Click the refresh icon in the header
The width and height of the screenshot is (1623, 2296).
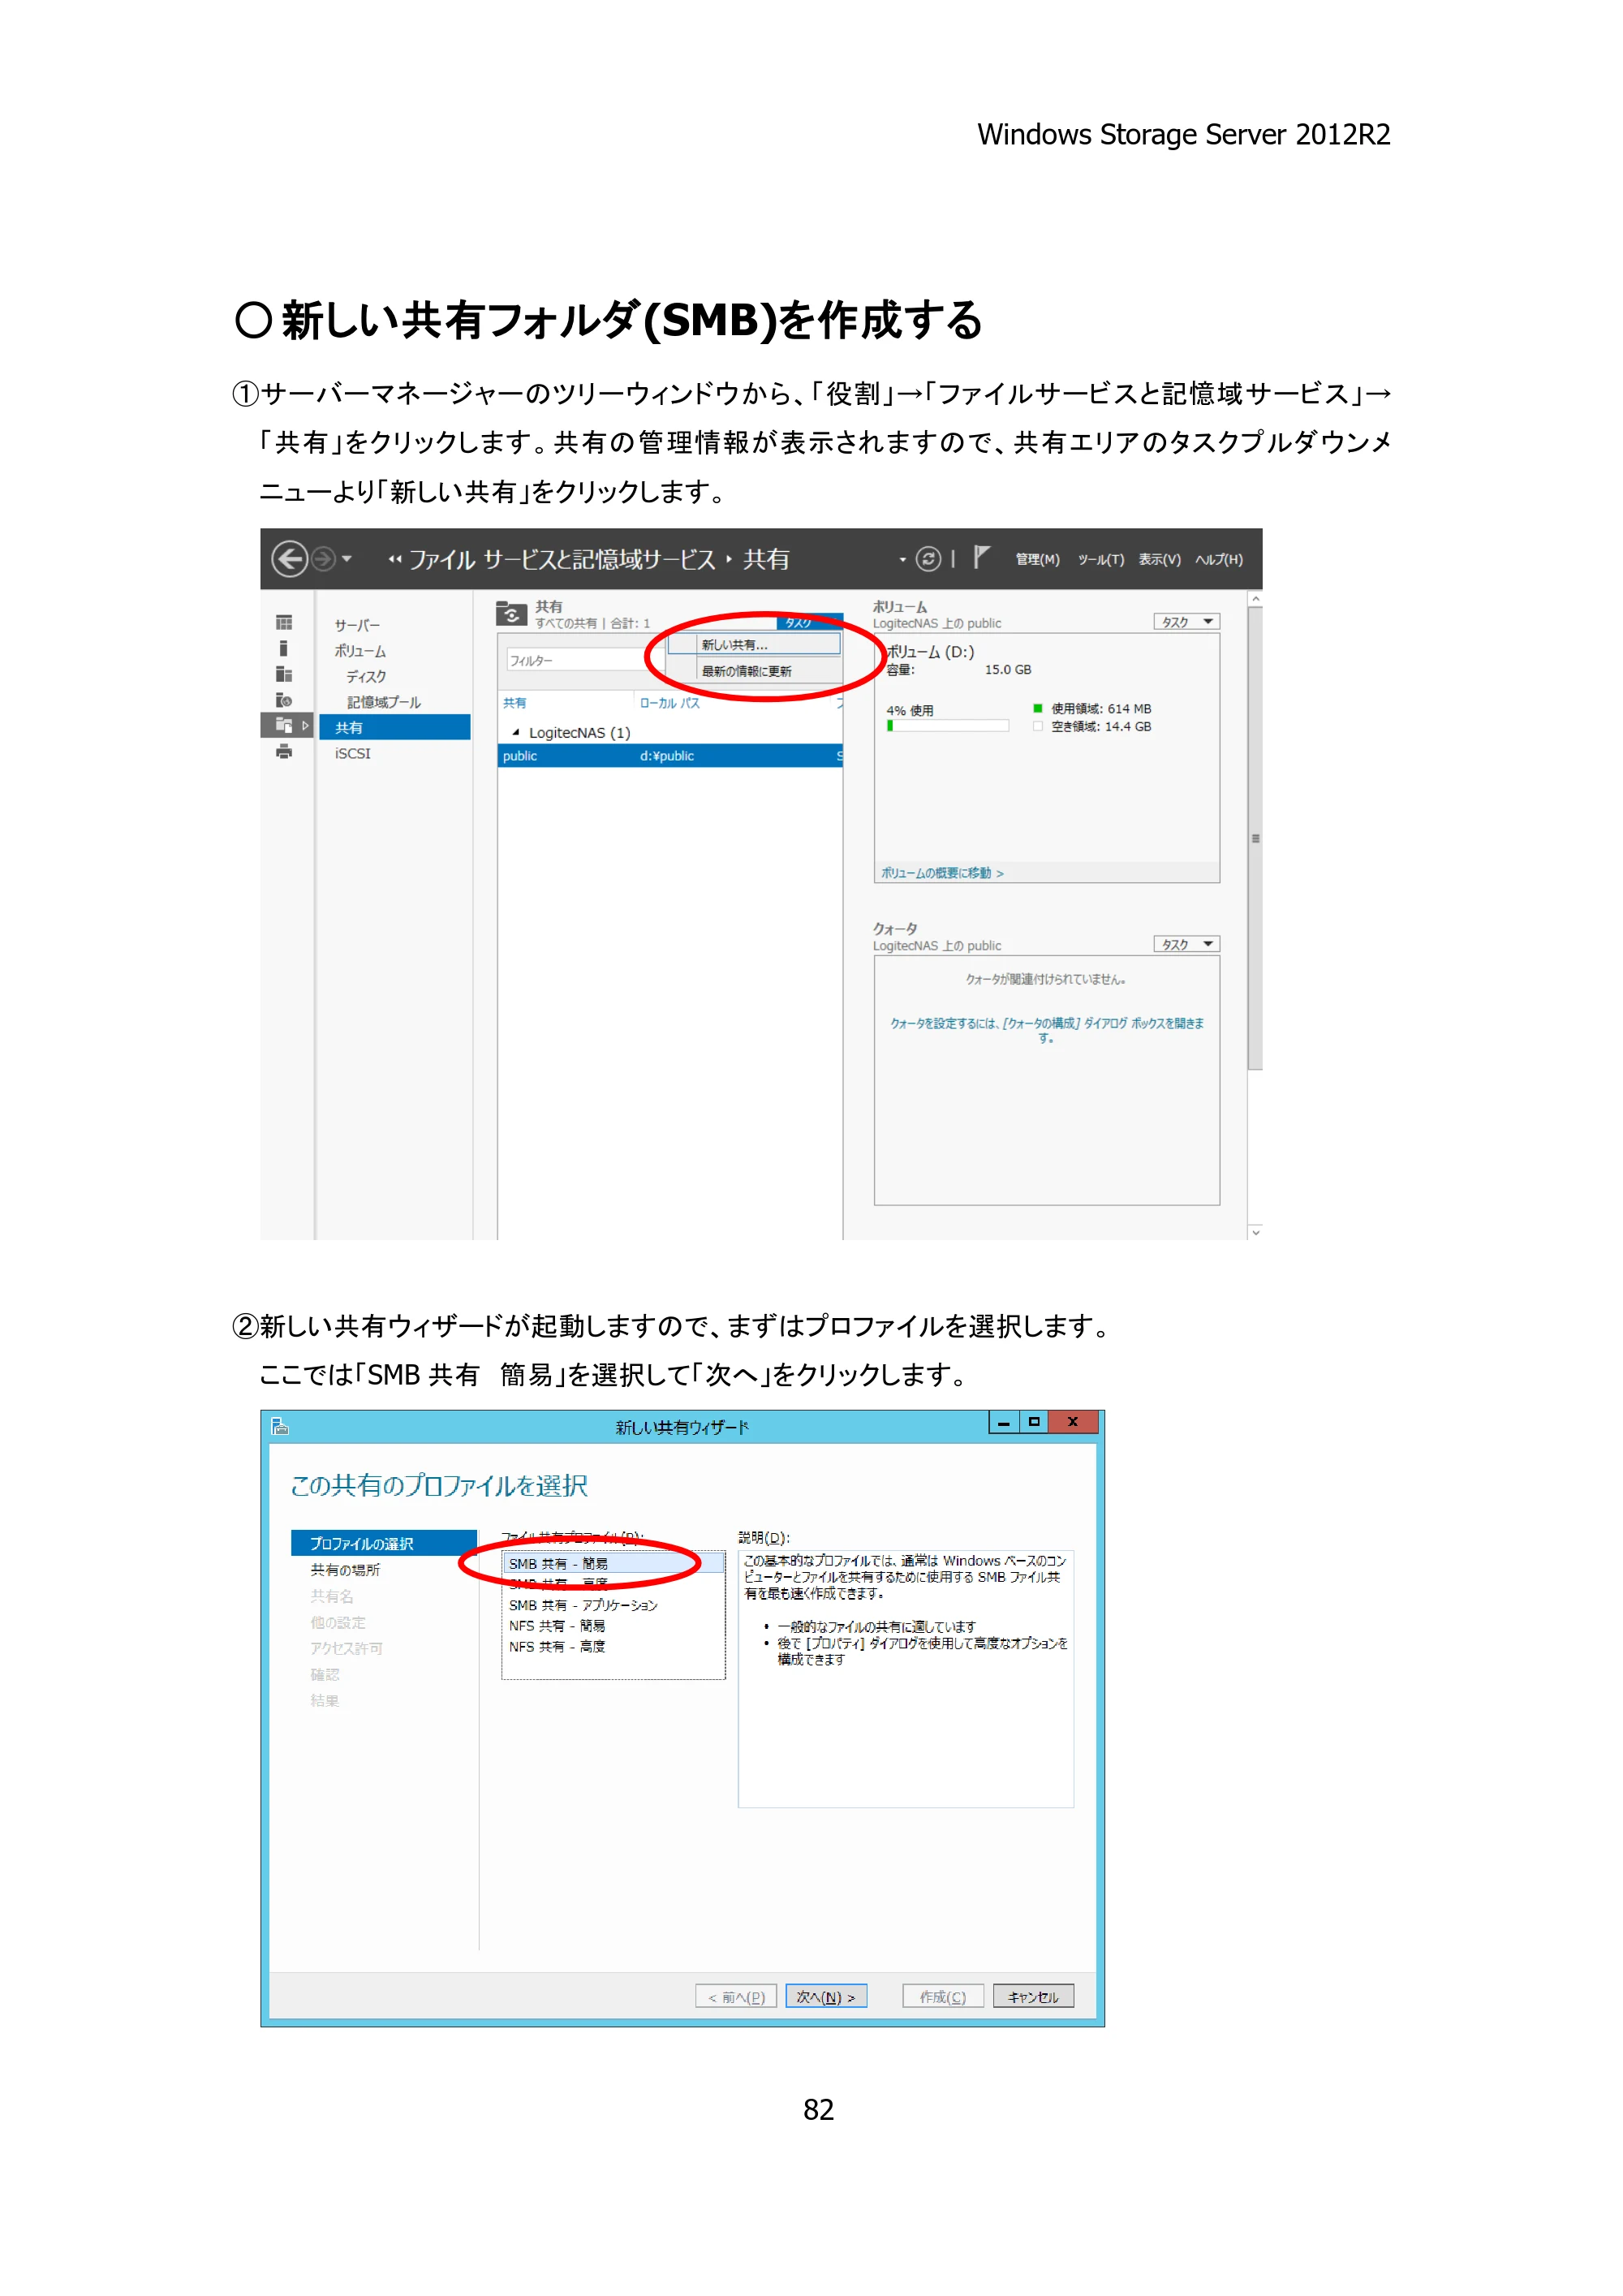(928, 559)
